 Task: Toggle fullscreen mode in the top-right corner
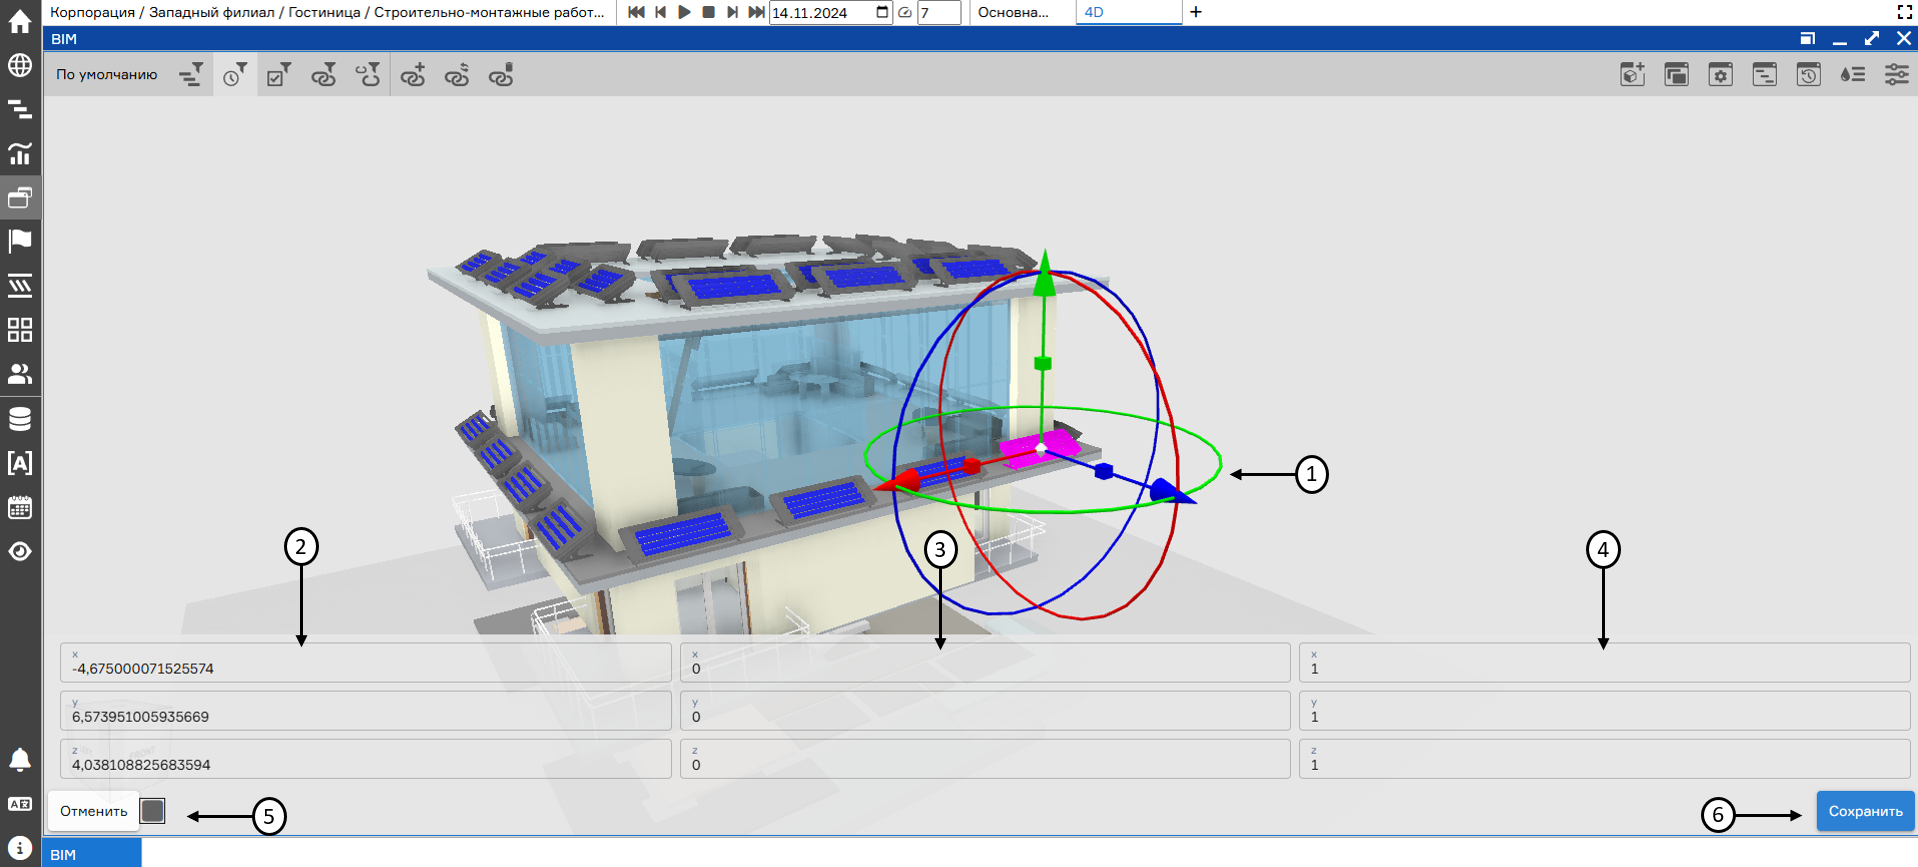click(x=1904, y=12)
